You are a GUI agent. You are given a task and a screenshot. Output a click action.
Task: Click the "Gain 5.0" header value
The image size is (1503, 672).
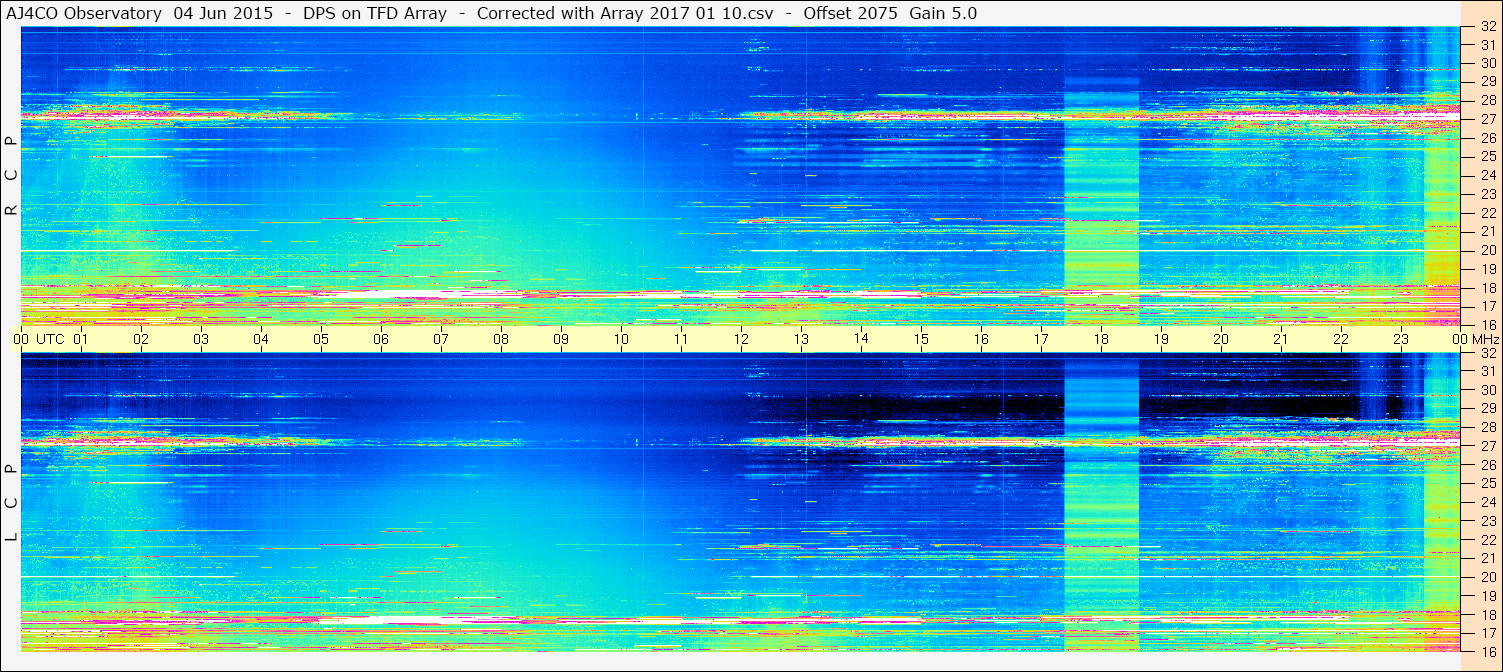click(x=943, y=13)
